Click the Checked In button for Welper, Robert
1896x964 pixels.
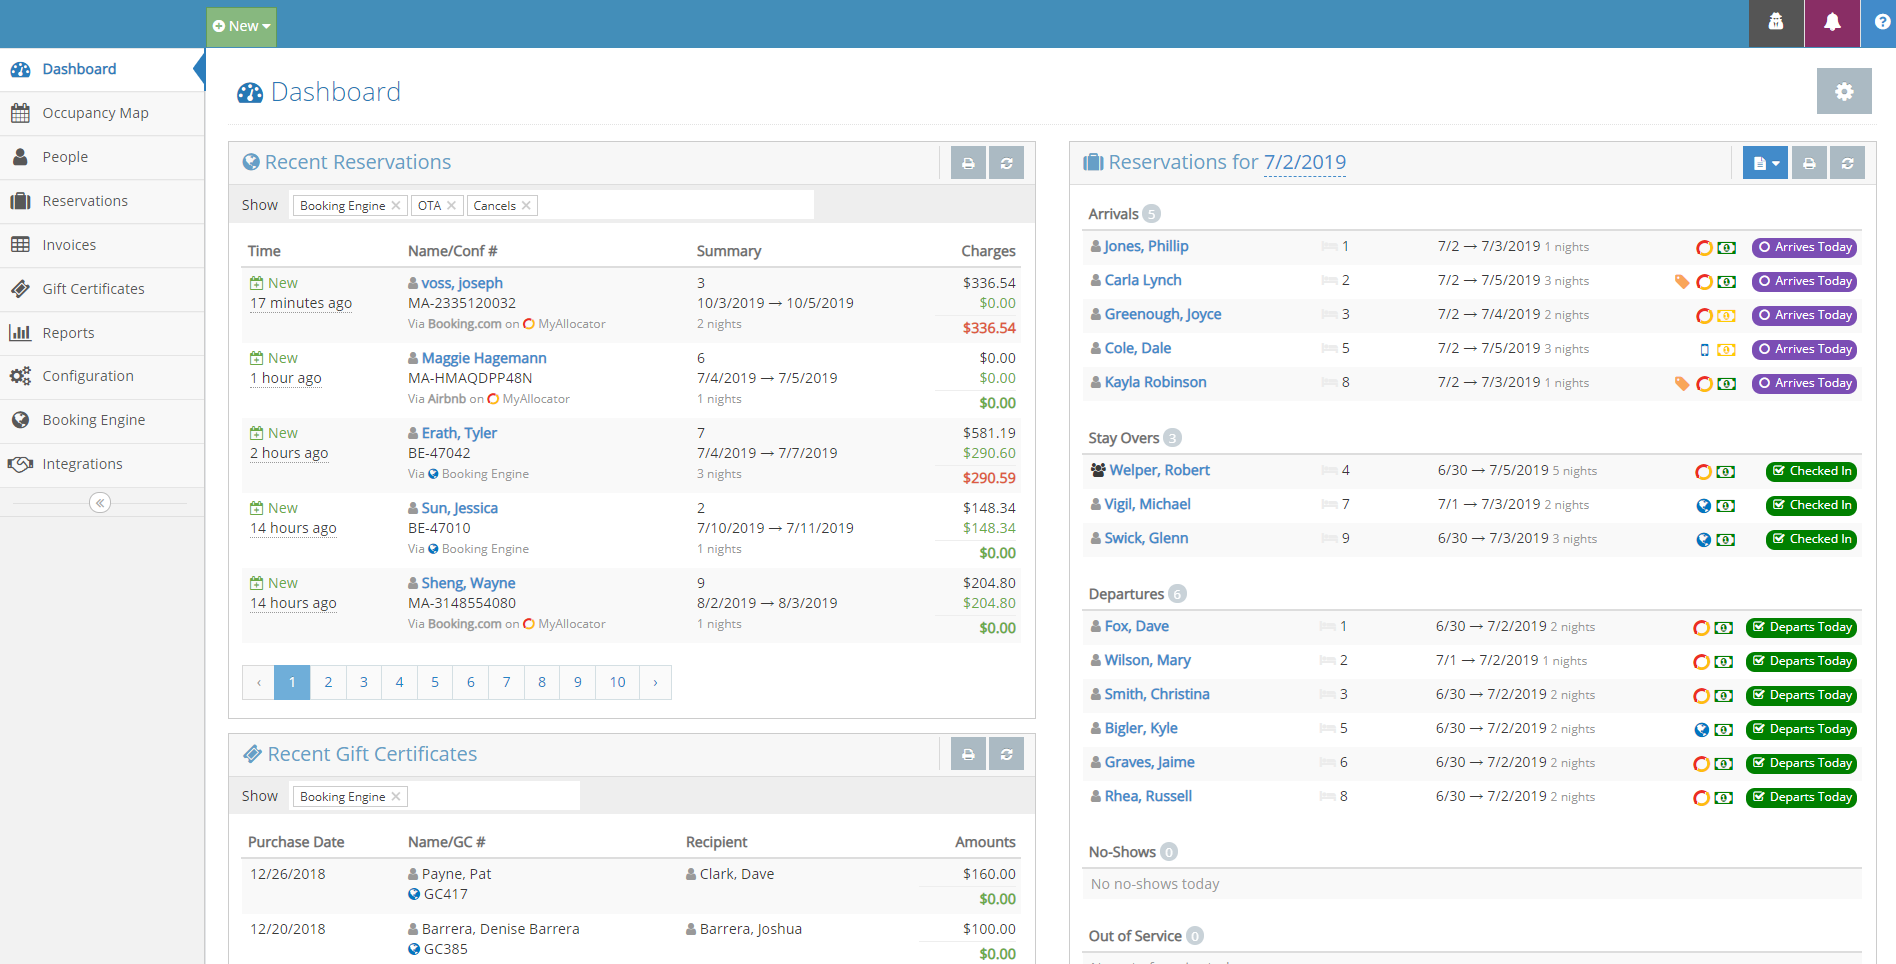pos(1812,471)
